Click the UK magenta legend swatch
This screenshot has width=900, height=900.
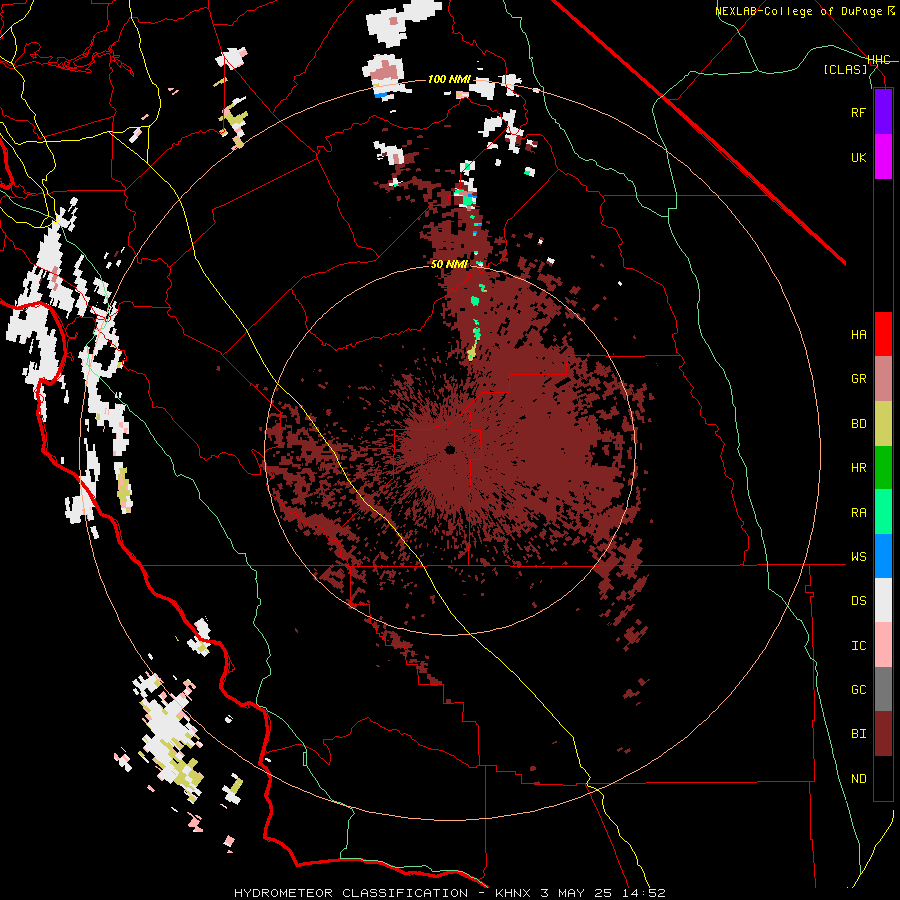point(883,157)
